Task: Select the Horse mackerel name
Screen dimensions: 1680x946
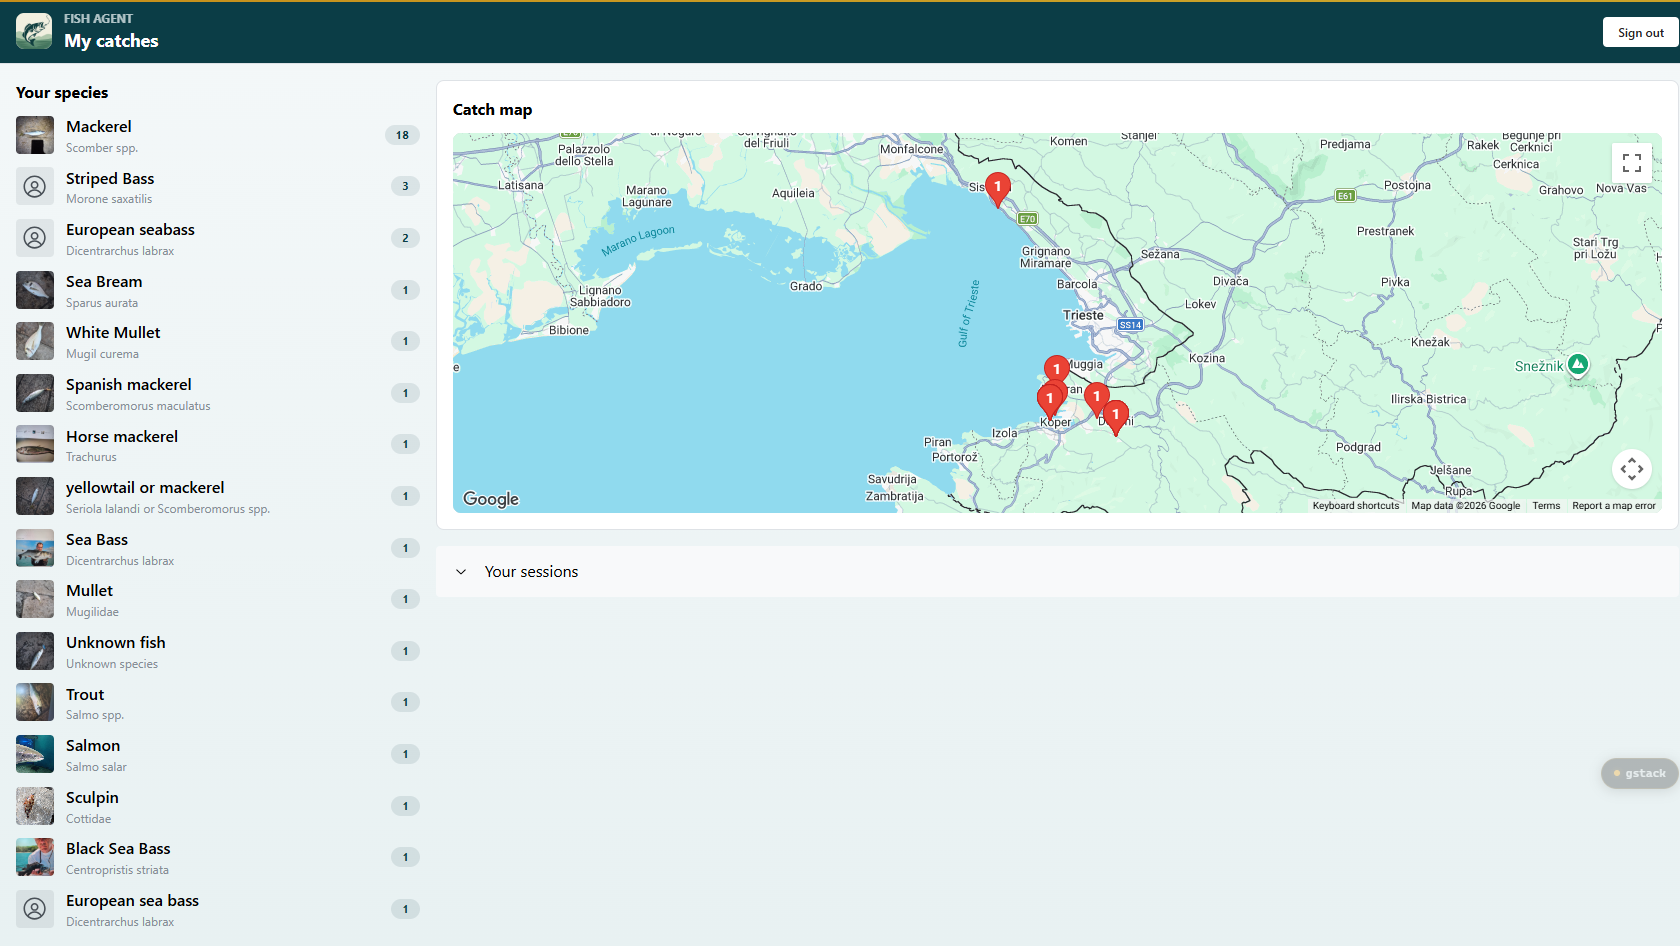Action: (122, 437)
